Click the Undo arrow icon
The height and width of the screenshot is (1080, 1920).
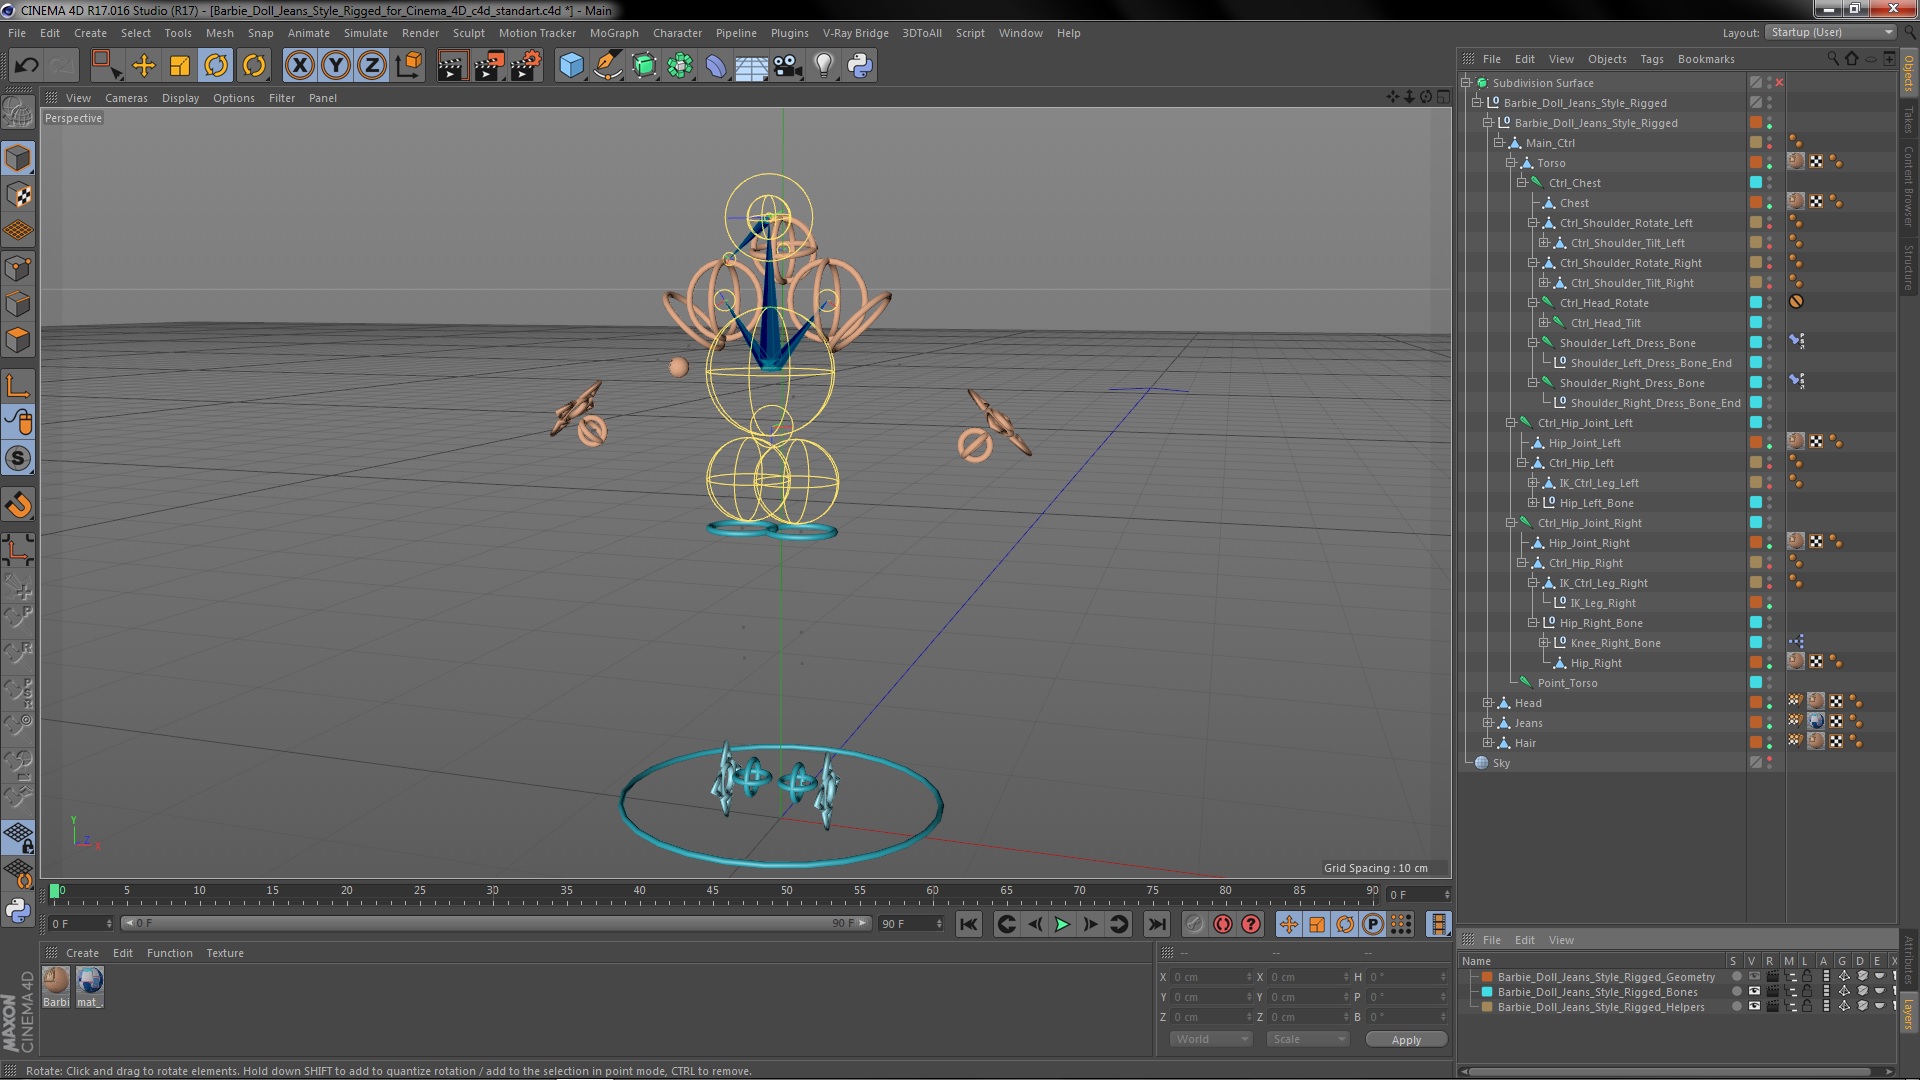coord(26,66)
